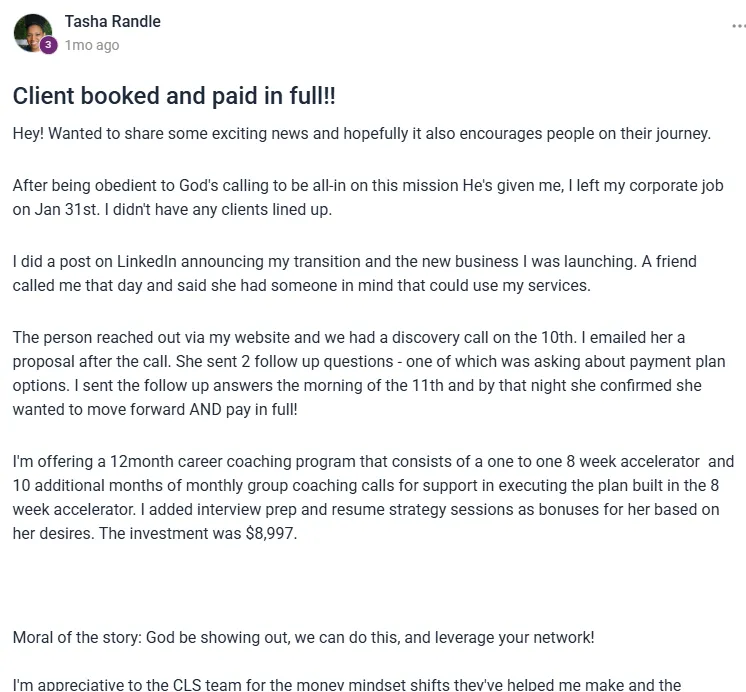Click the word 'LinkedIn' in the post
746x692 pixels.
coord(147,262)
